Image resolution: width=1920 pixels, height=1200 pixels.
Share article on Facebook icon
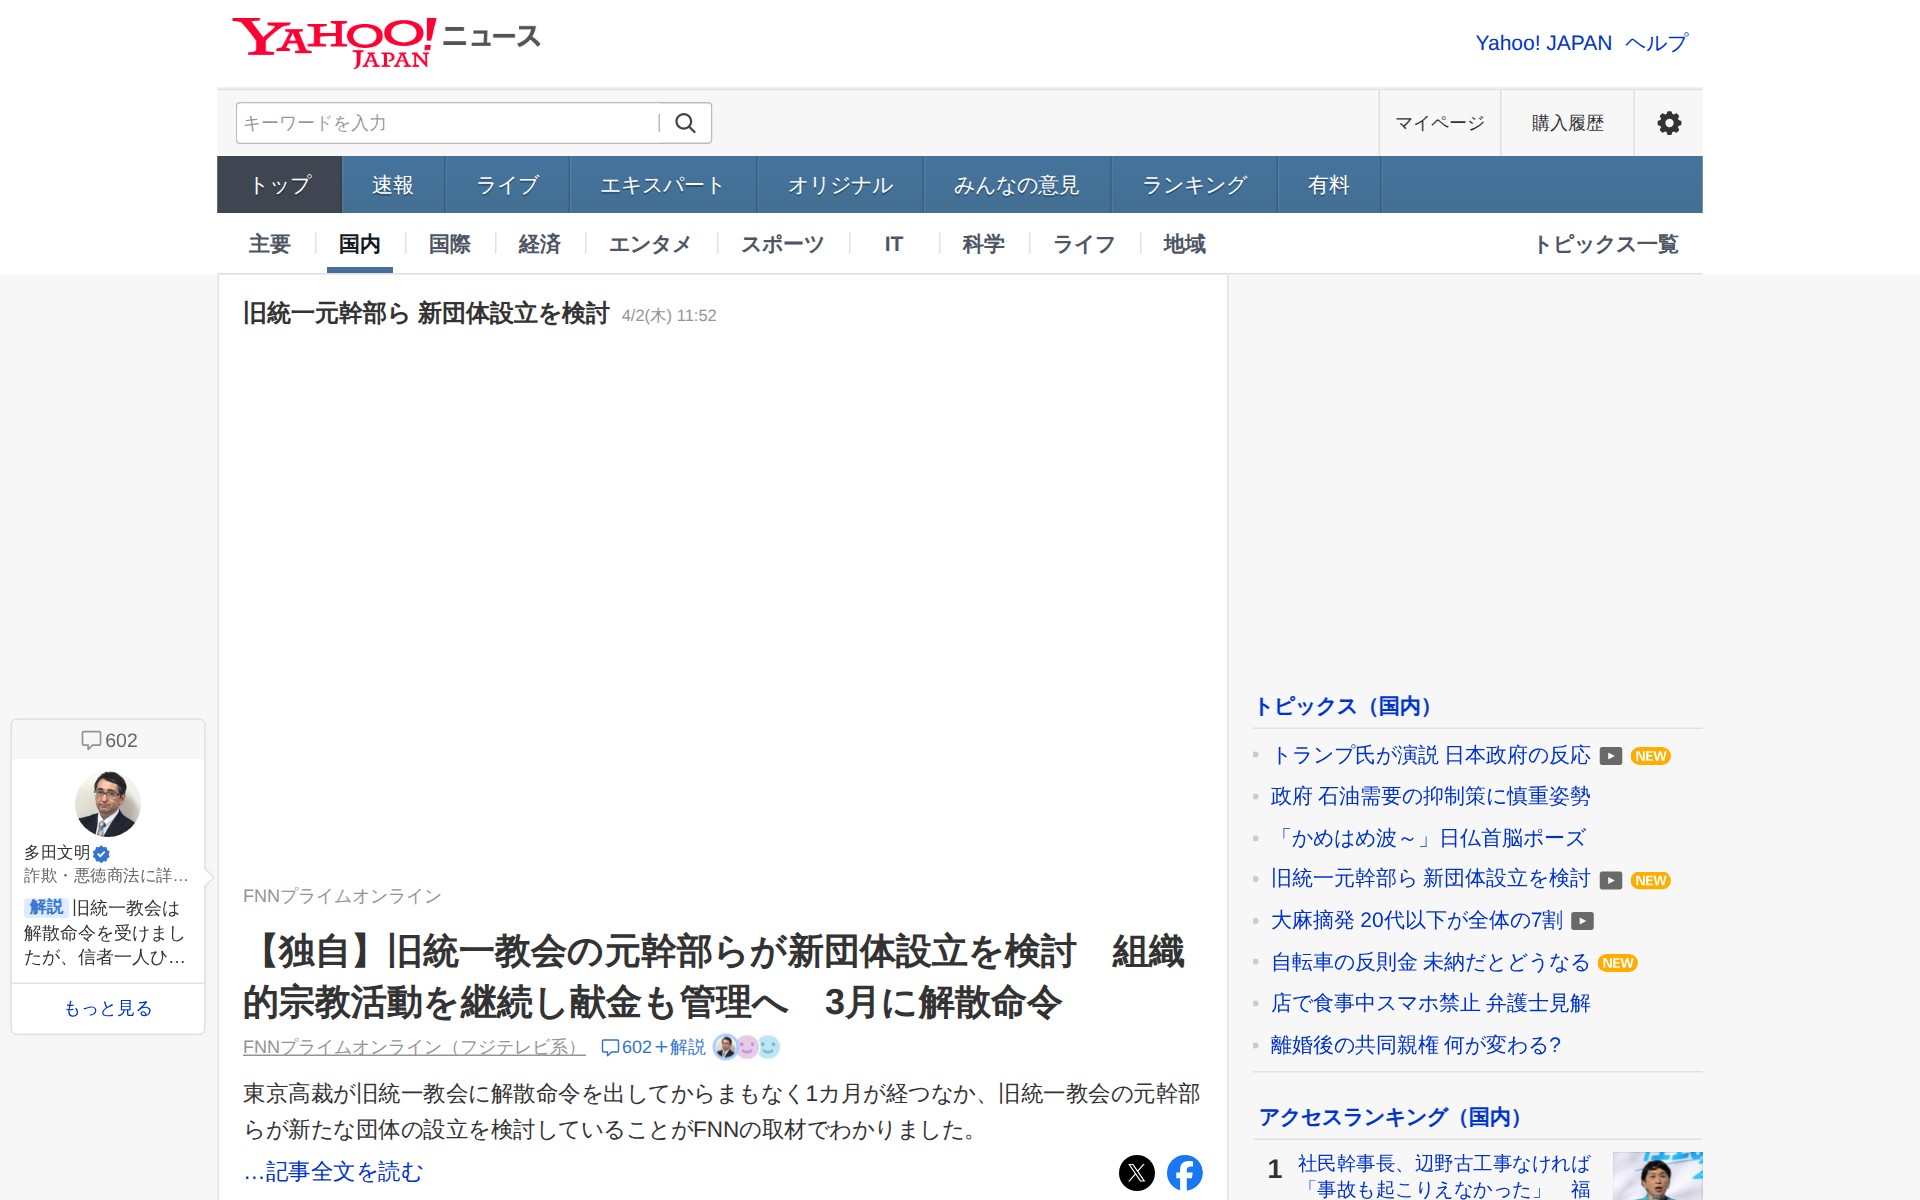coord(1184,1172)
